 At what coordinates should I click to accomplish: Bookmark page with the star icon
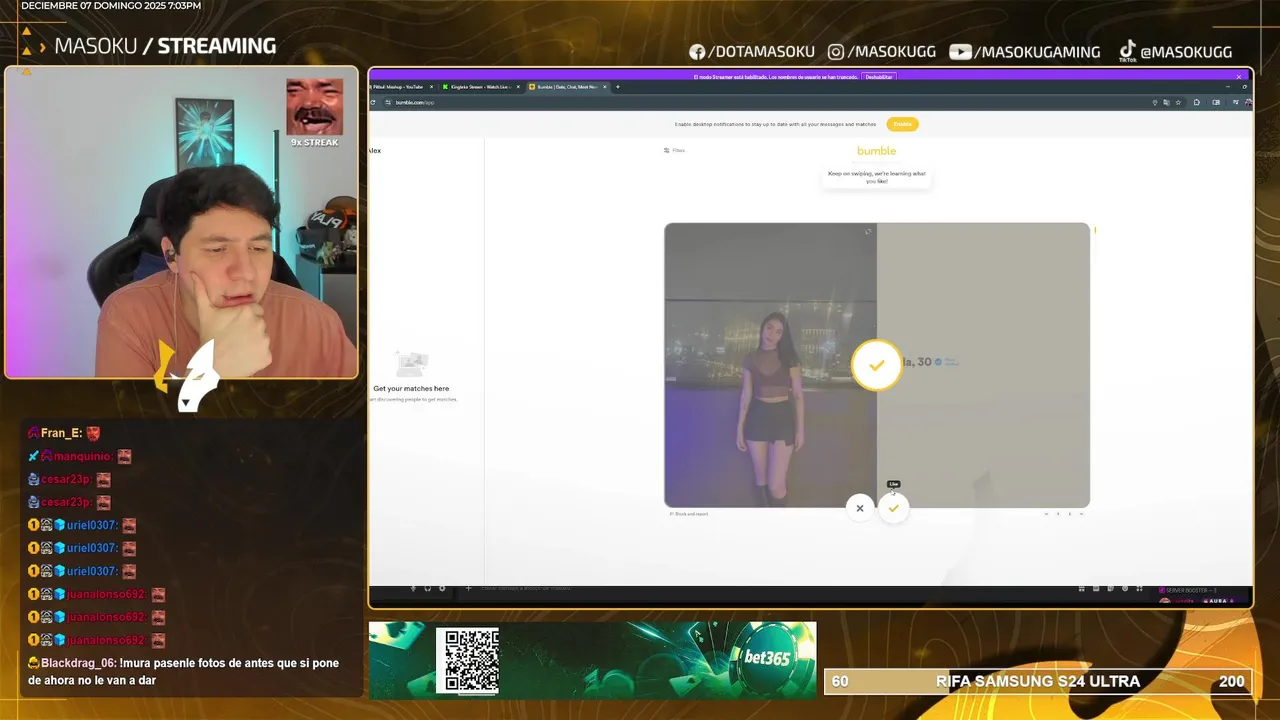pos(1178,102)
